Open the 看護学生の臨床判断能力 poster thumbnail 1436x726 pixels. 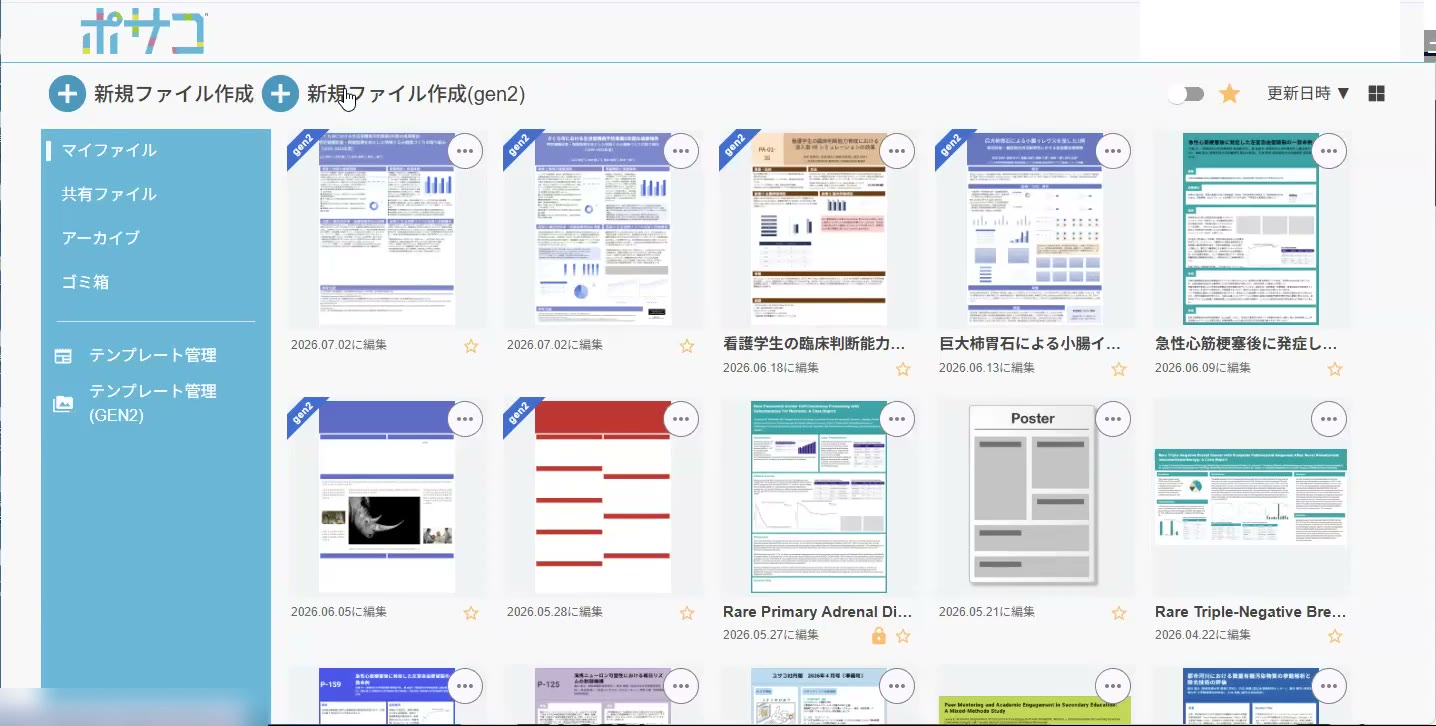pos(818,229)
